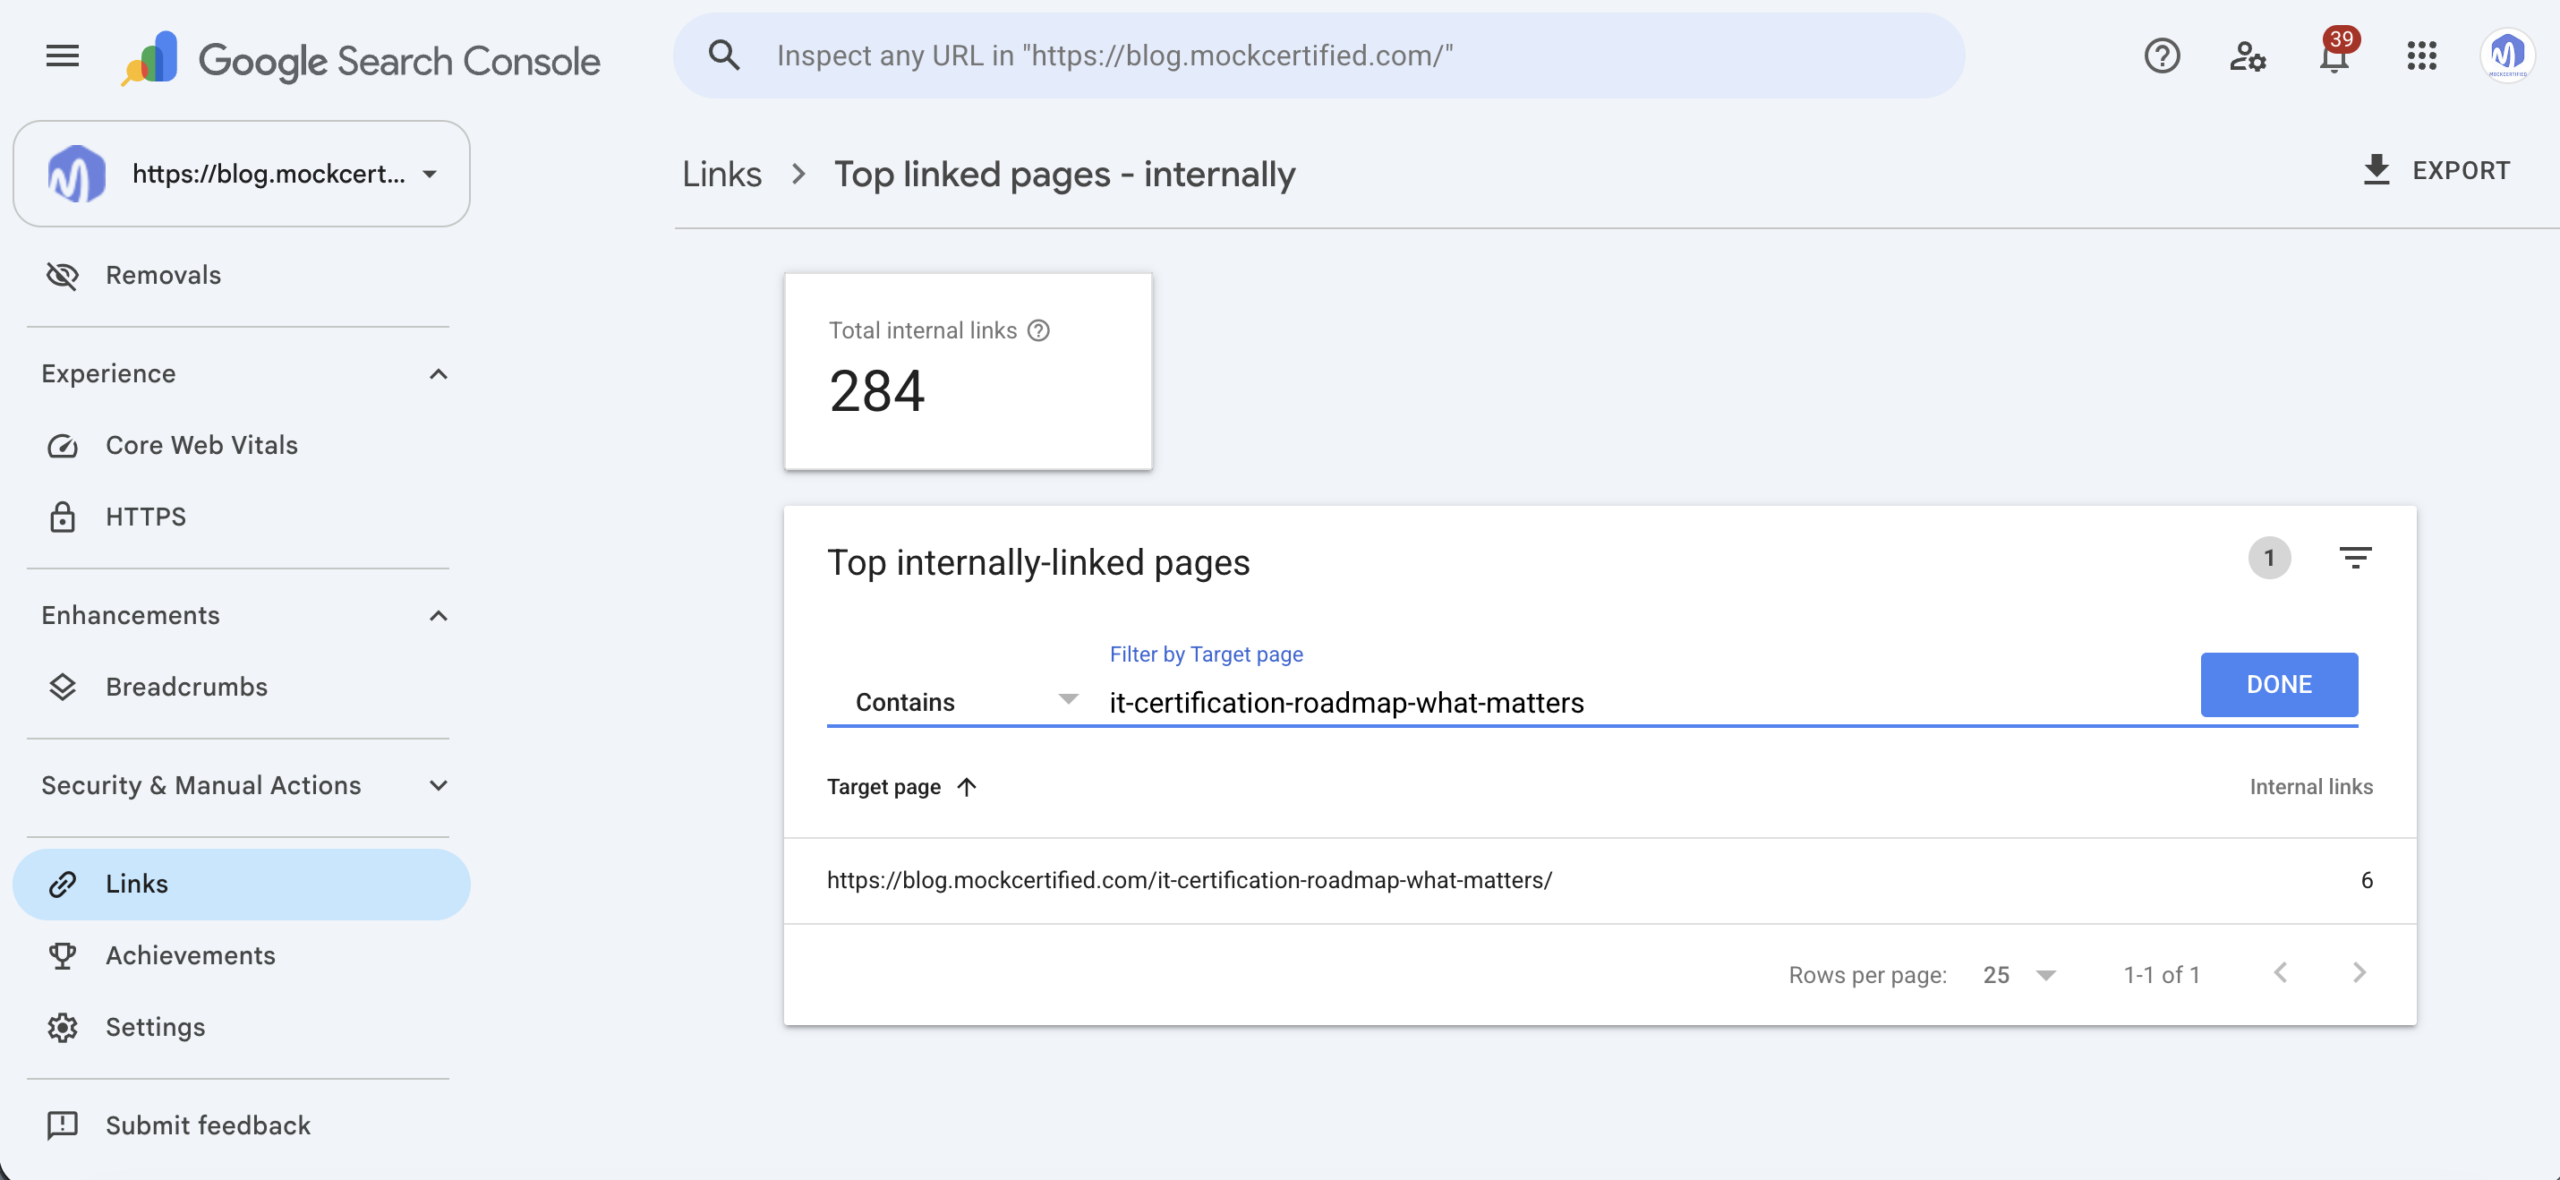Click the help icon beside Total internal links
This screenshot has width=2560, height=1180.
click(x=1039, y=331)
